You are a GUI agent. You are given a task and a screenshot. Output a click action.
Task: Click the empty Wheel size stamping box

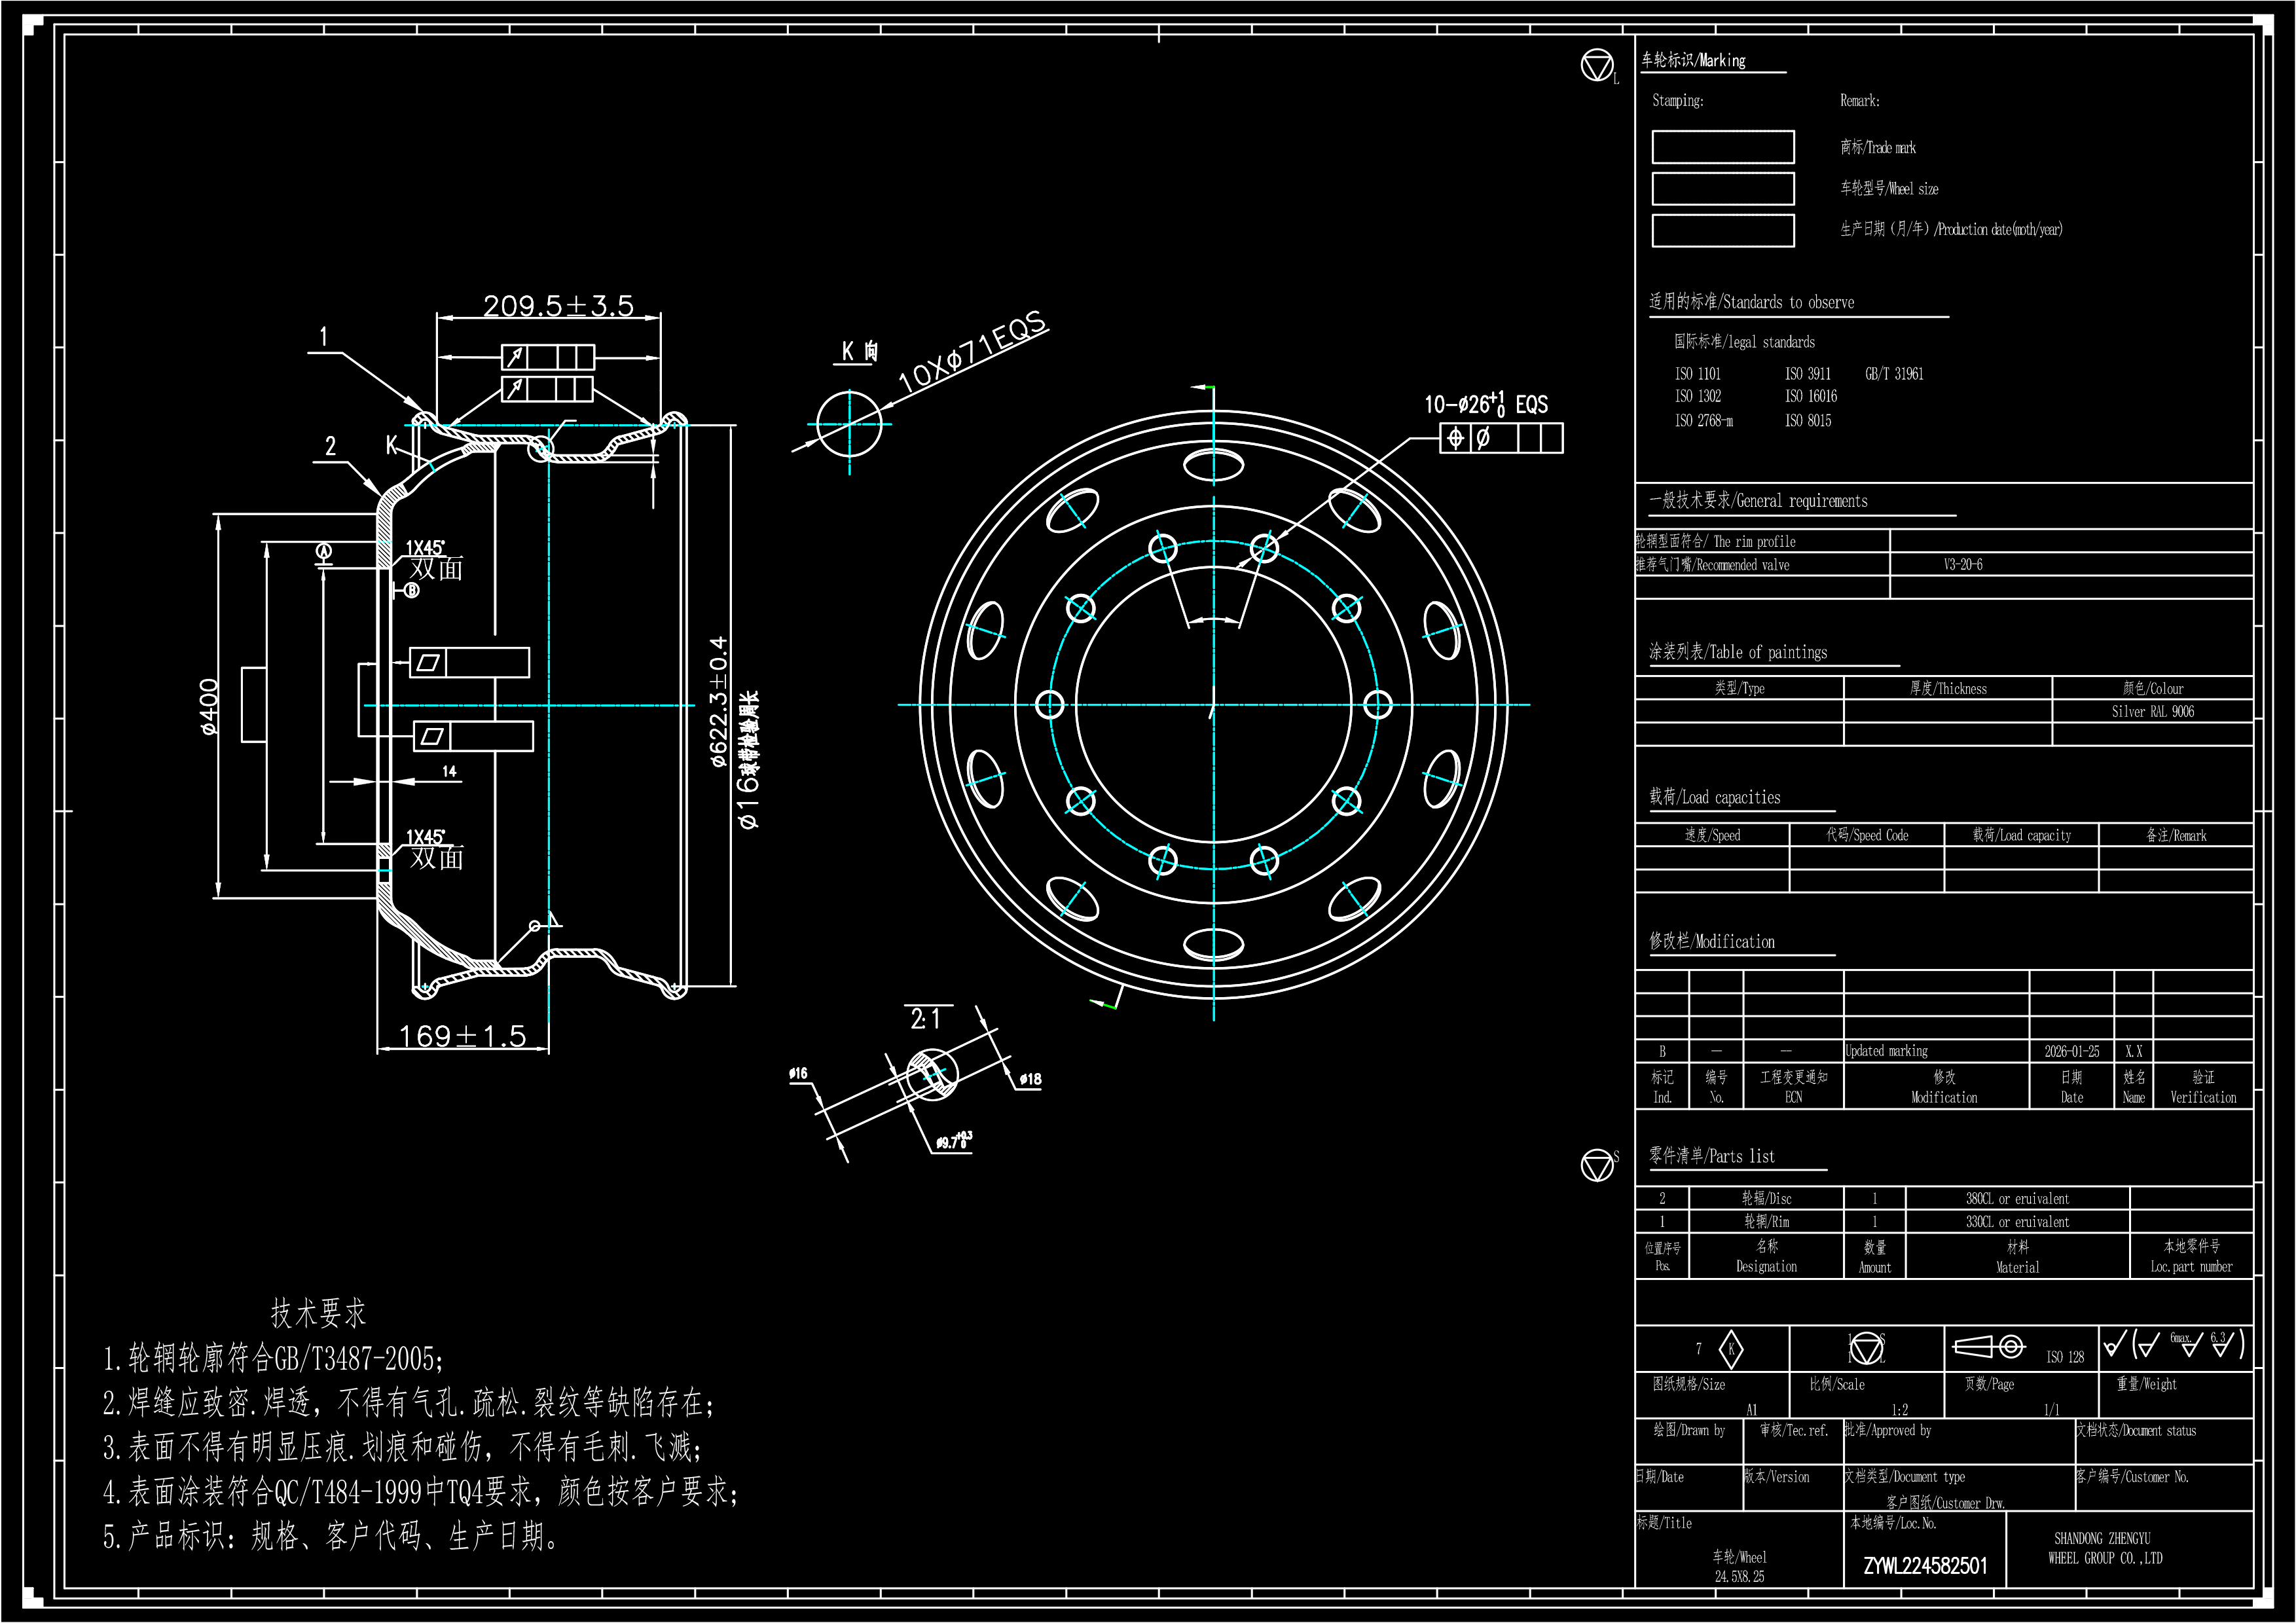coord(1722,189)
